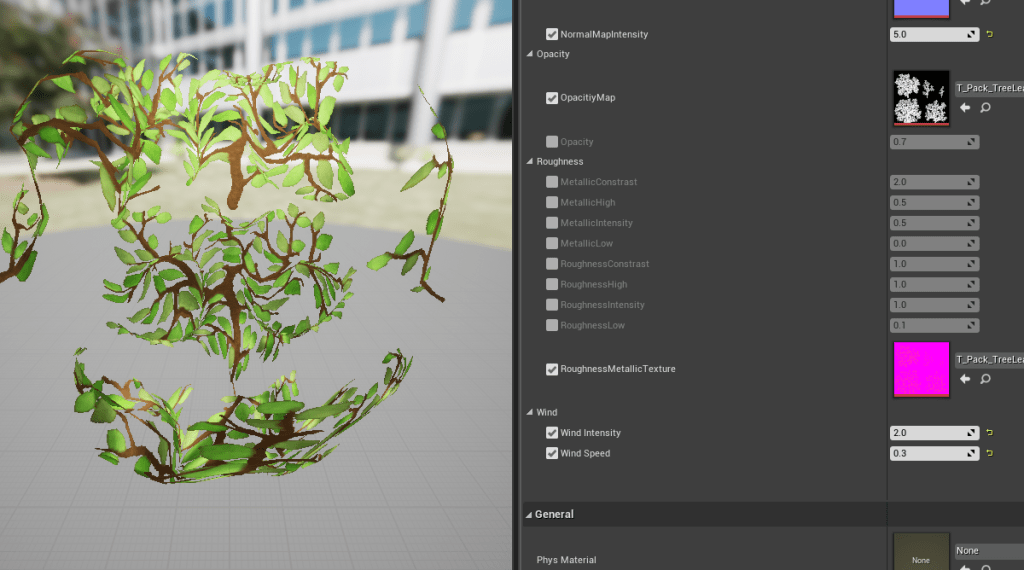Use selected asset arrow for RoughnessMetallicTexture
The height and width of the screenshot is (570, 1024).
click(965, 379)
